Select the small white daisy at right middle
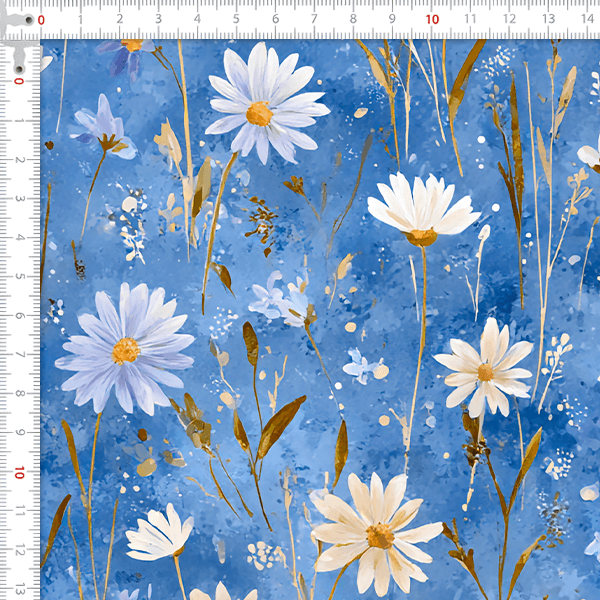Image resolution: width=600 pixels, height=600 pixels. pos(487,370)
